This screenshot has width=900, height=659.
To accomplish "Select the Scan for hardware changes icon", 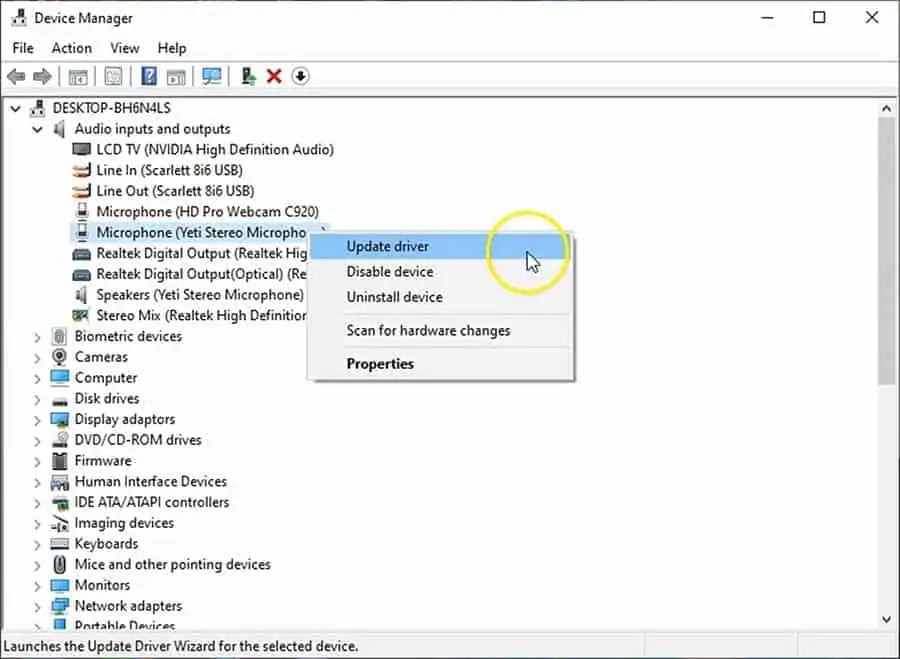I will click(x=212, y=76).
